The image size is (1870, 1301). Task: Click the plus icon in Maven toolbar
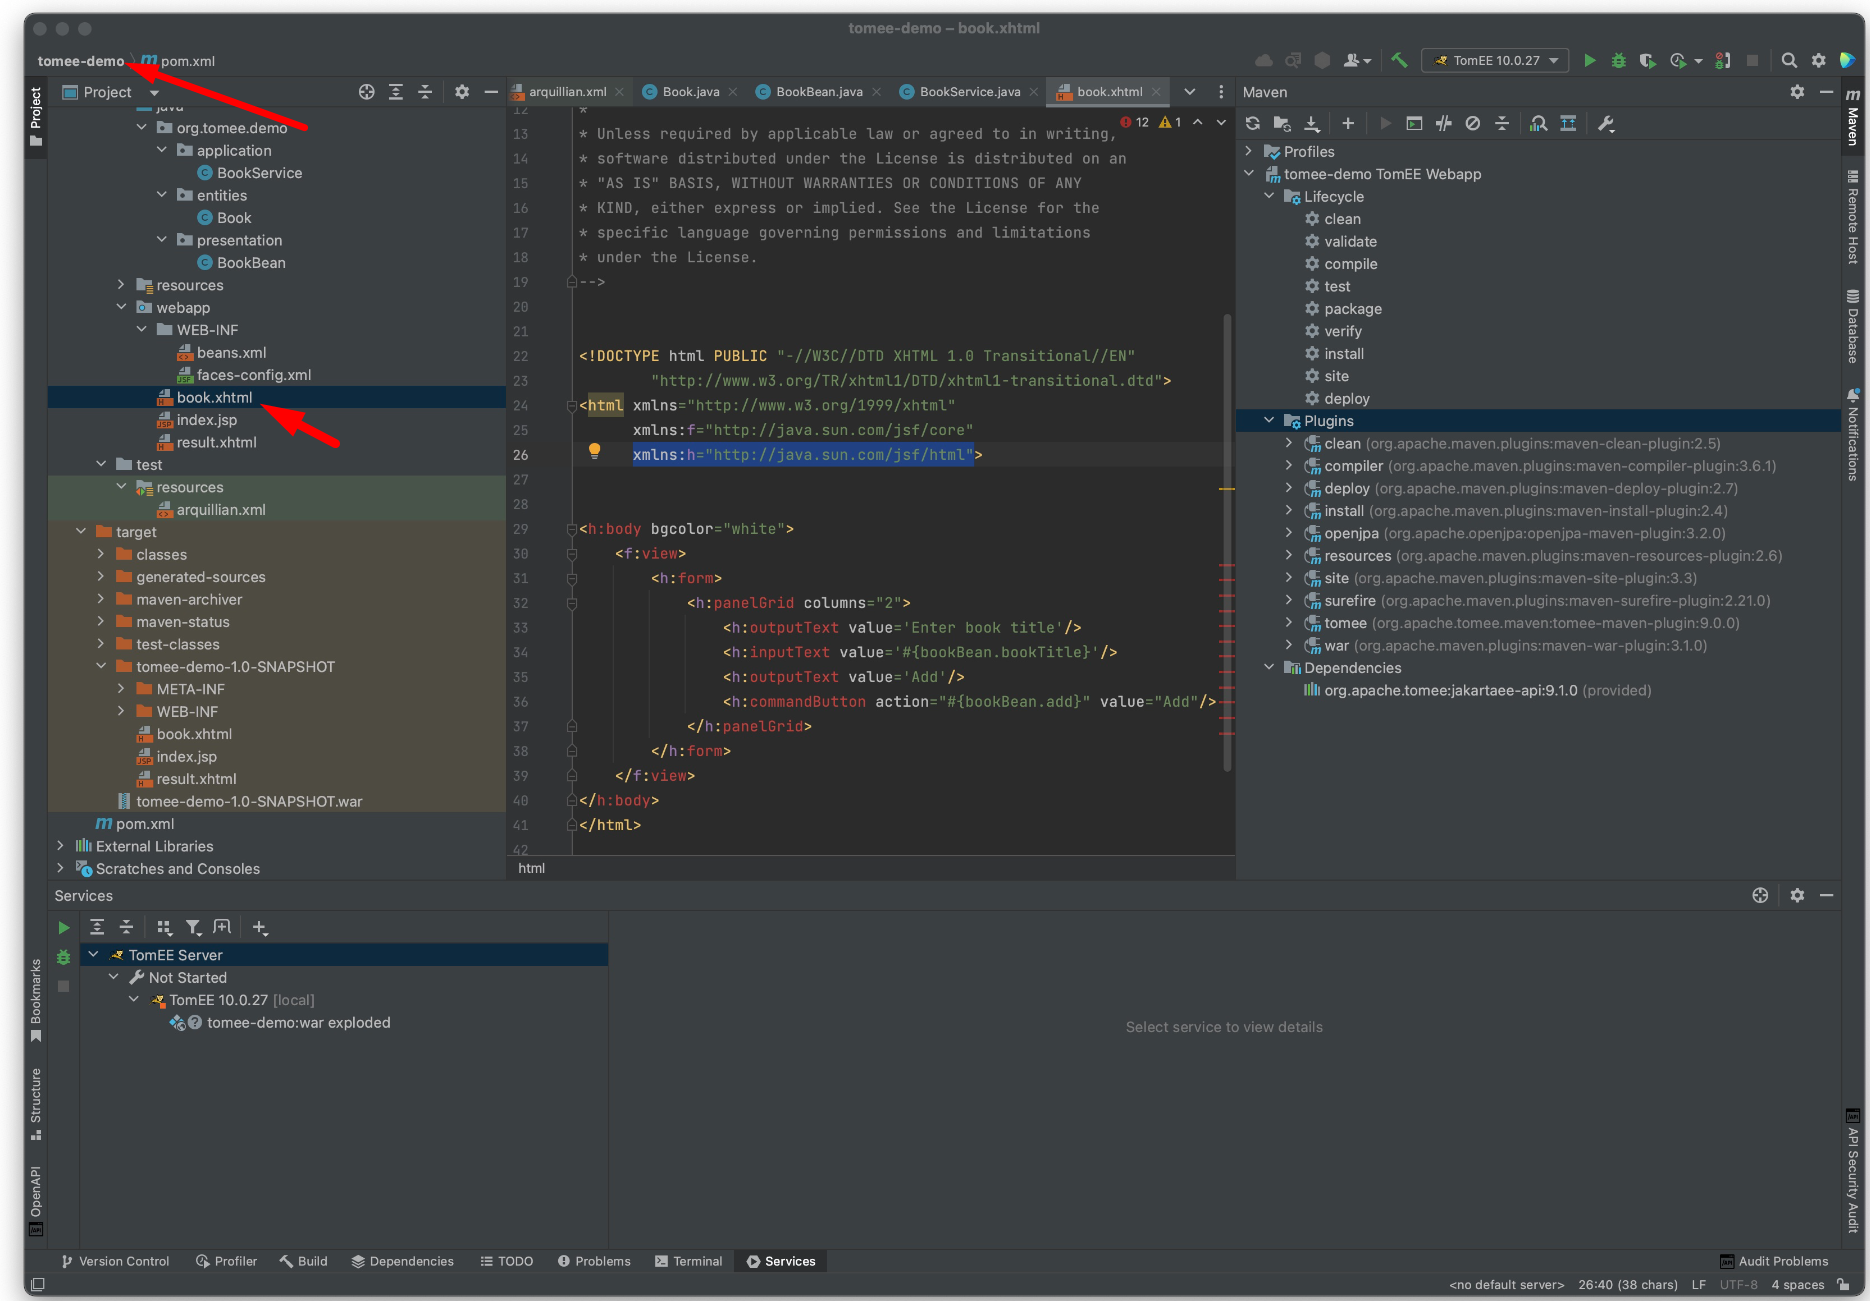pos(1348,124)
